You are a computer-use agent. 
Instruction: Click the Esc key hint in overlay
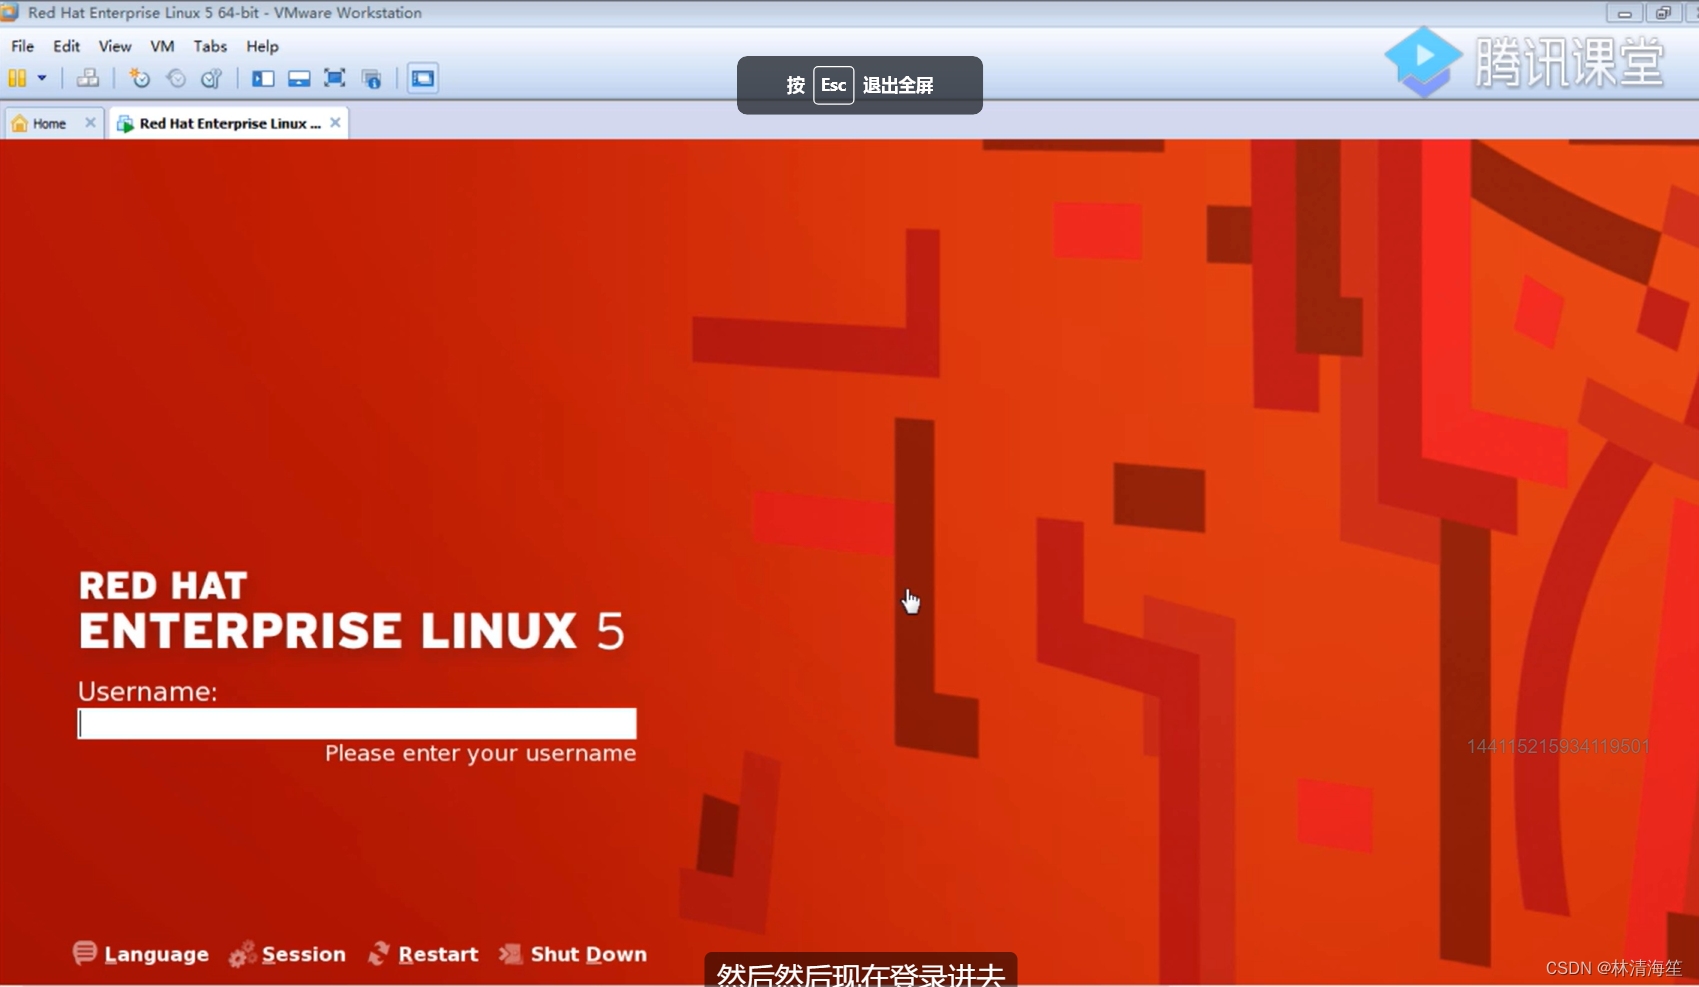pos(833,85)
